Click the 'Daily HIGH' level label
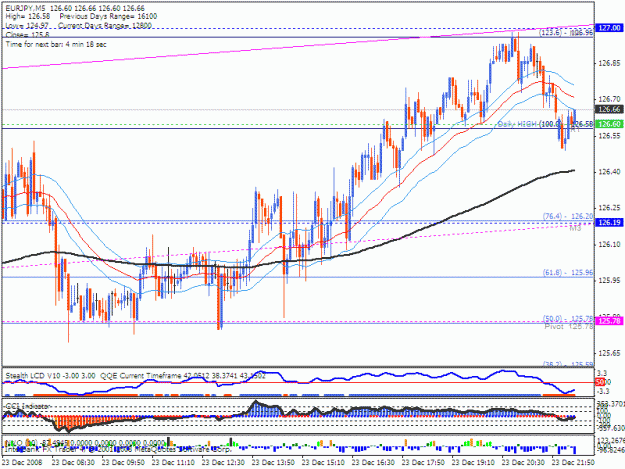The width and height of the screenshot is (625, 469). point(517,124)
